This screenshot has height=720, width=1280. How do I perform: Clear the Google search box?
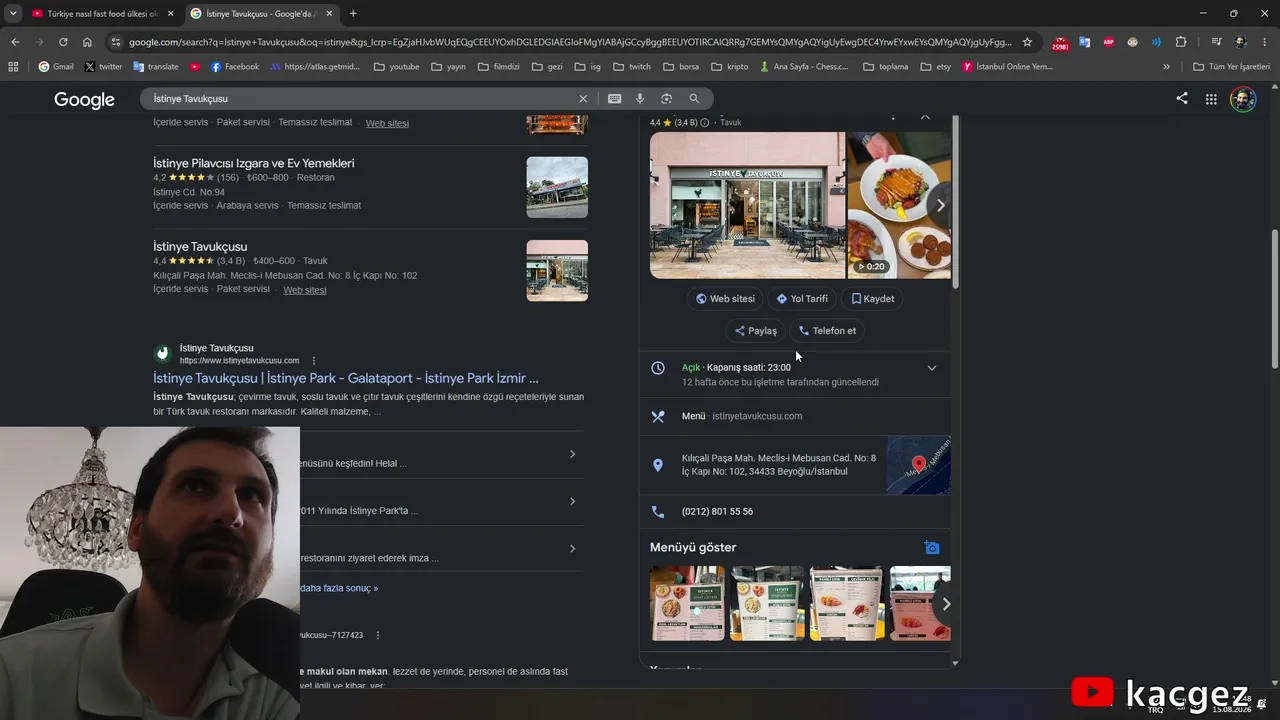tap(583, 99)
